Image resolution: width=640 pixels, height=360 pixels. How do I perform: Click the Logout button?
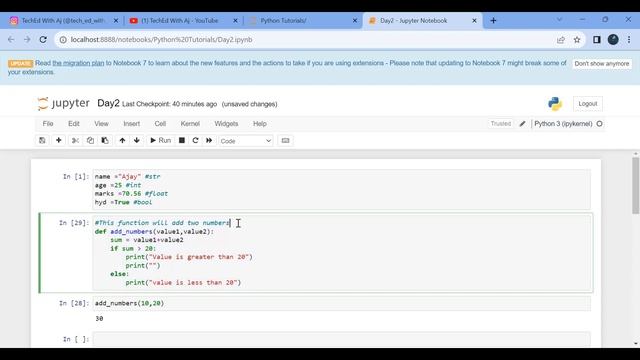(588, 104)
